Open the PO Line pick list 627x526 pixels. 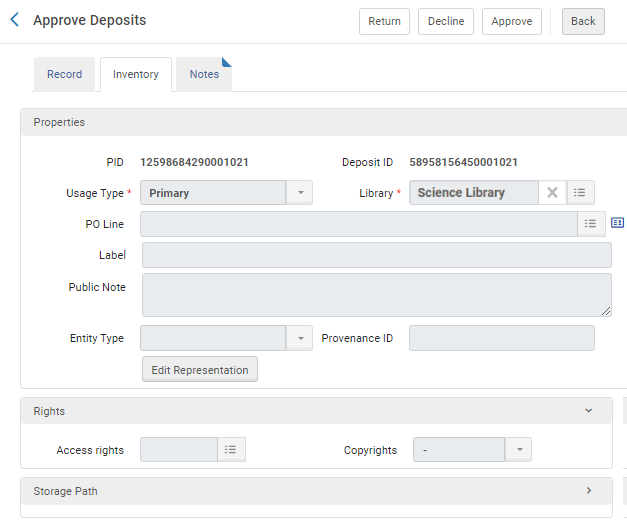pyautogui.click(x=591, y=224)
